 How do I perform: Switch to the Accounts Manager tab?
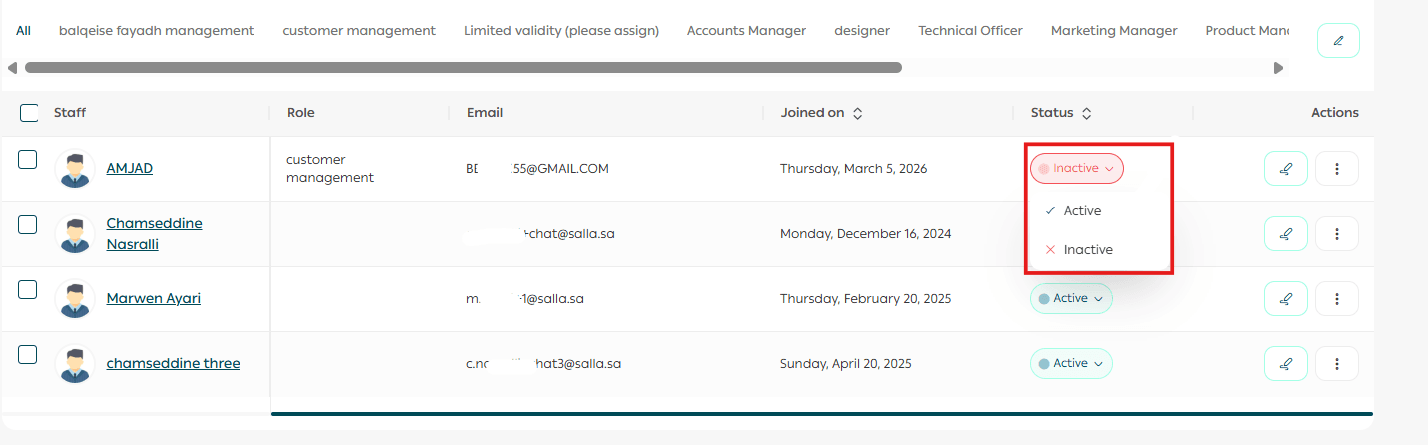[746, 31]
